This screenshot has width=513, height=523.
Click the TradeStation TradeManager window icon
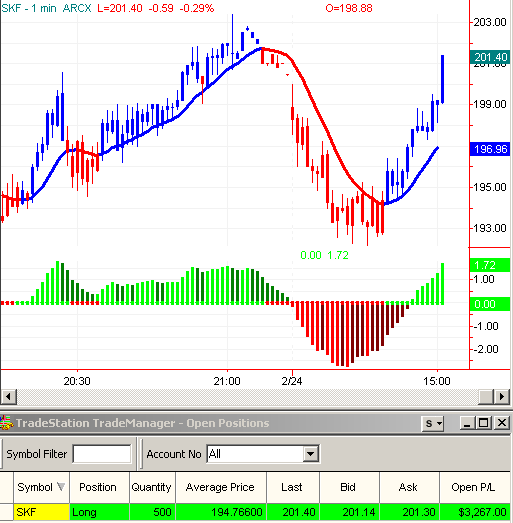click(x=6, y=423)
